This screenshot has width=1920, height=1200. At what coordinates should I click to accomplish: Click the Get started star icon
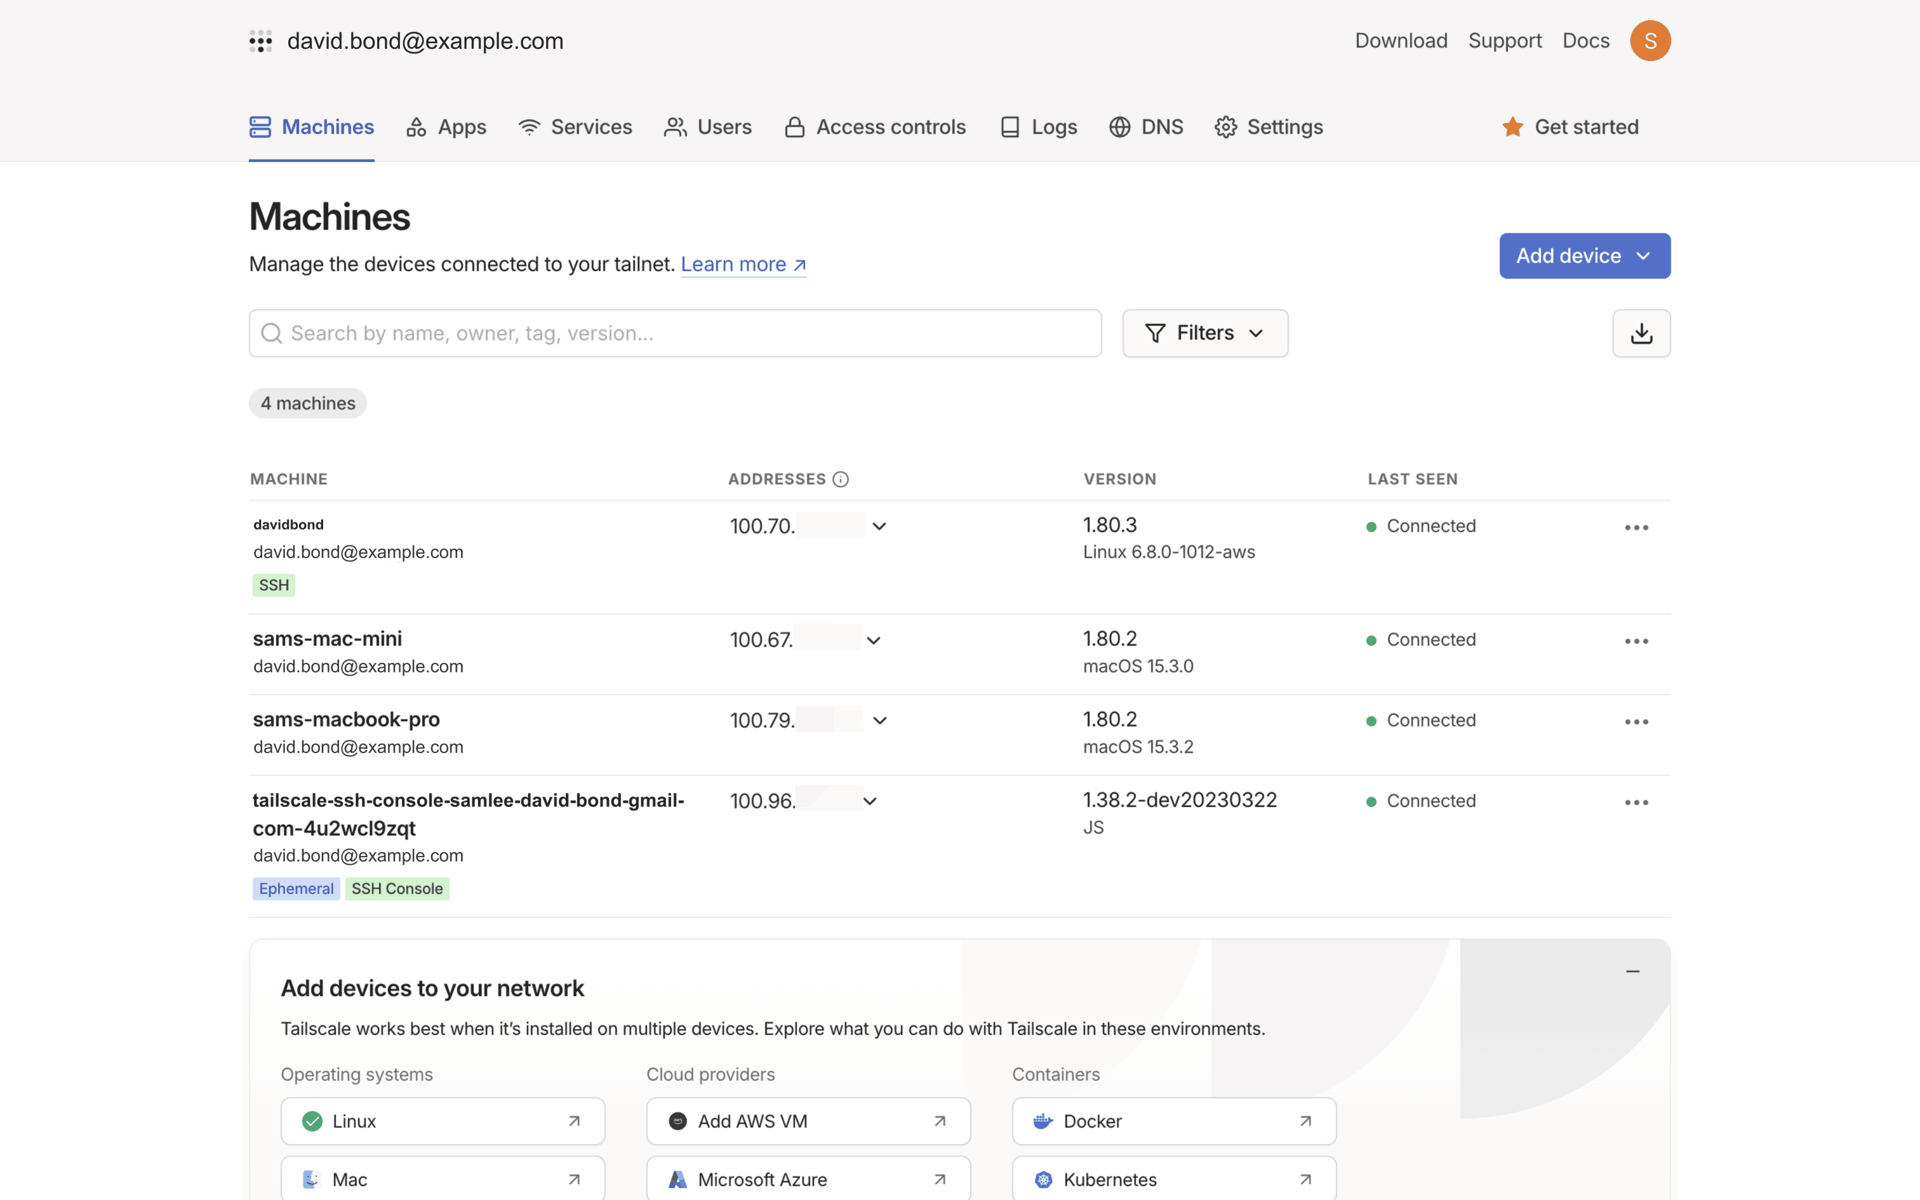(1512, 127)
